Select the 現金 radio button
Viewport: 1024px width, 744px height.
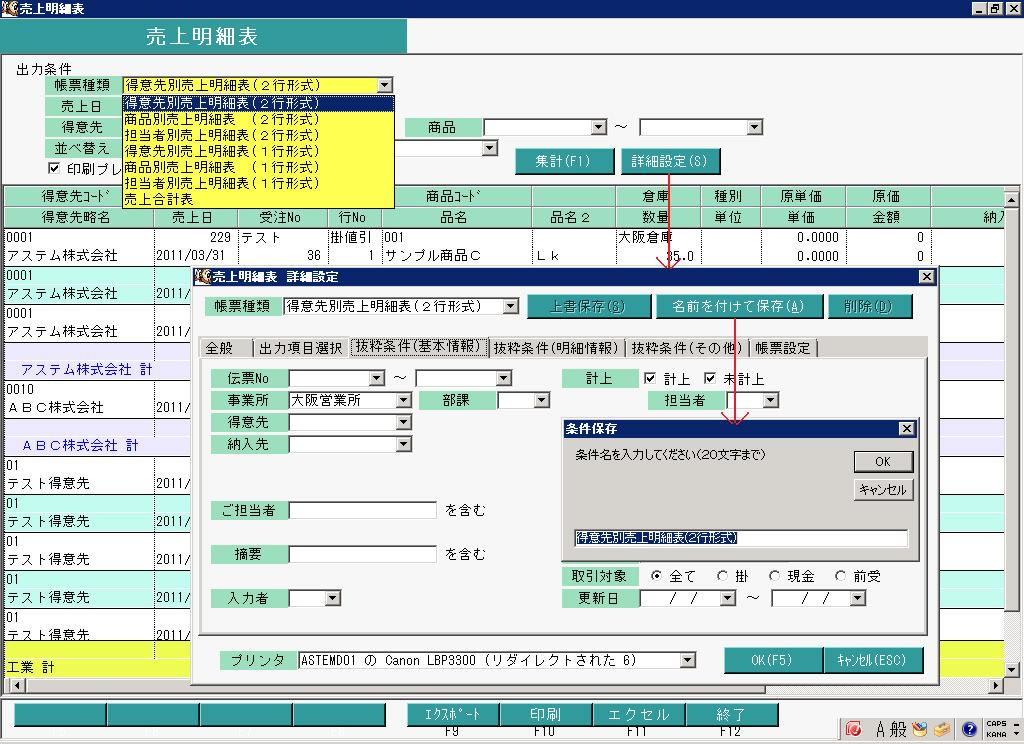click(775, 575)
